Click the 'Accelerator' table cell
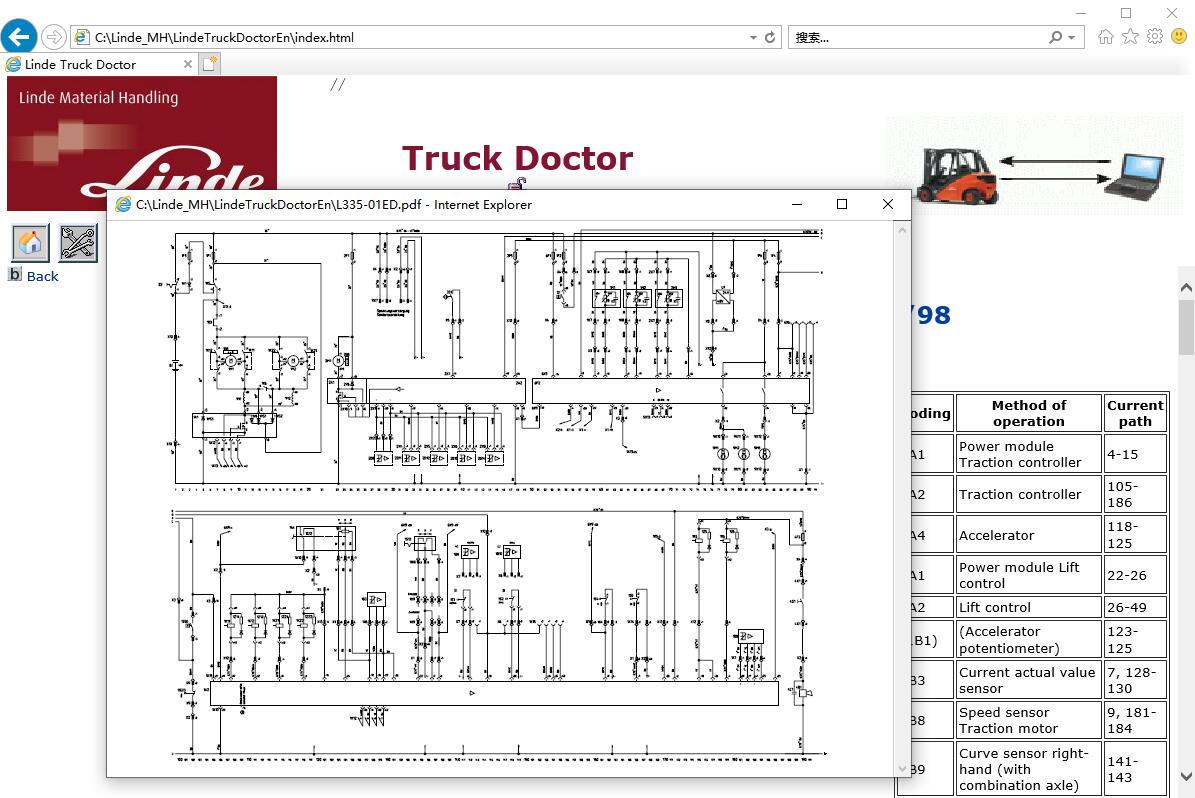The width and height of the screenshot is (1195, 798). click(1029, 535)
